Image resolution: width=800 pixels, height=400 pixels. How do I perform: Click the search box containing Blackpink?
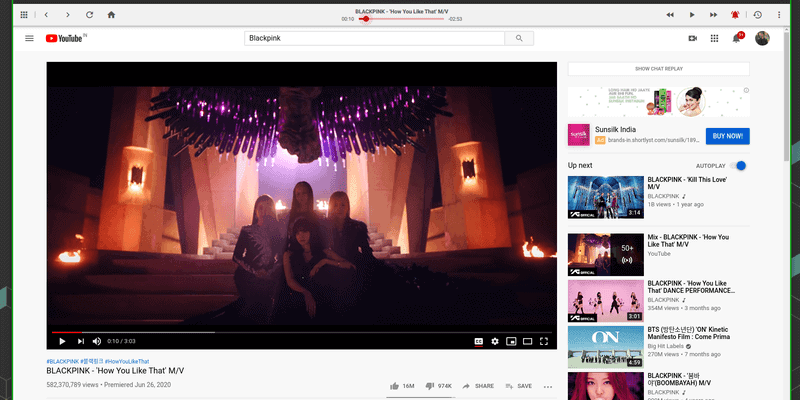[374, 38]
